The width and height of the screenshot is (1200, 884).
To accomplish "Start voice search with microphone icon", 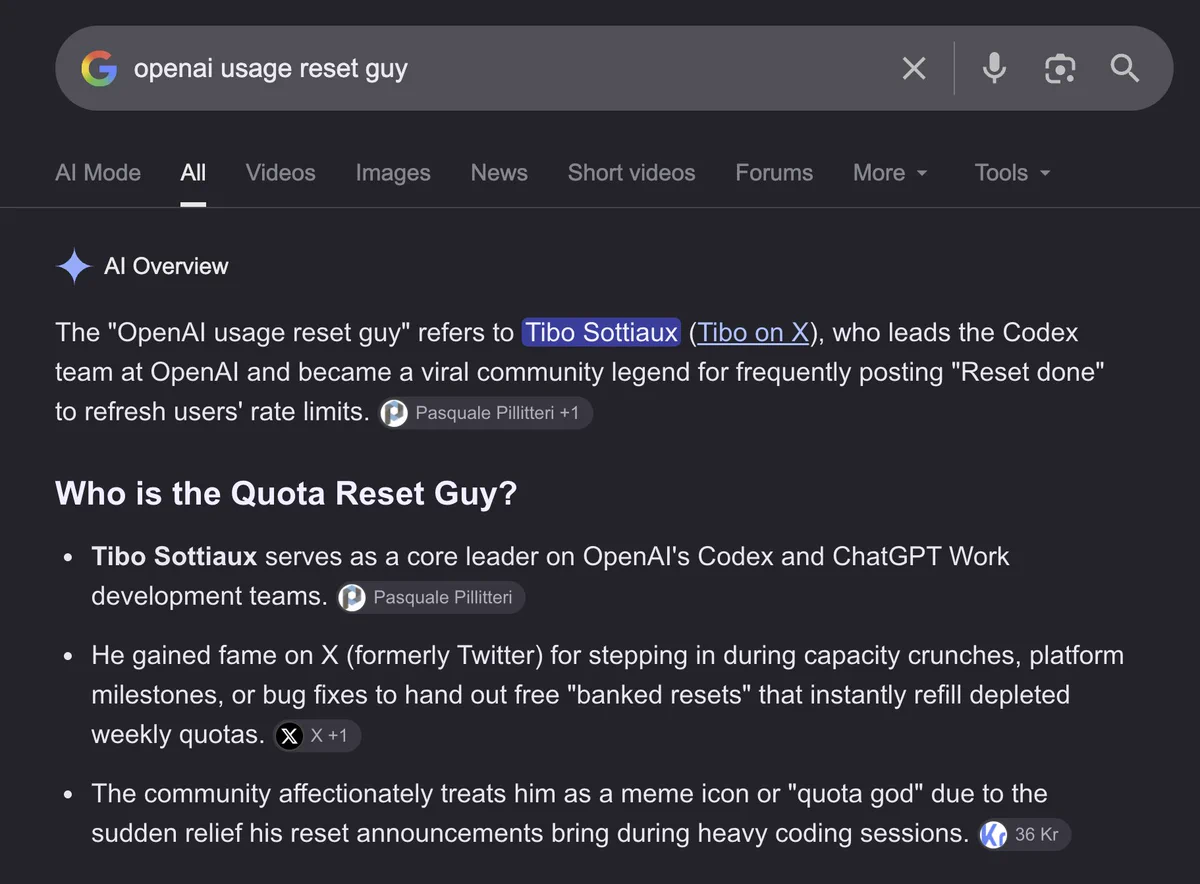I will [x=994, y=69].
